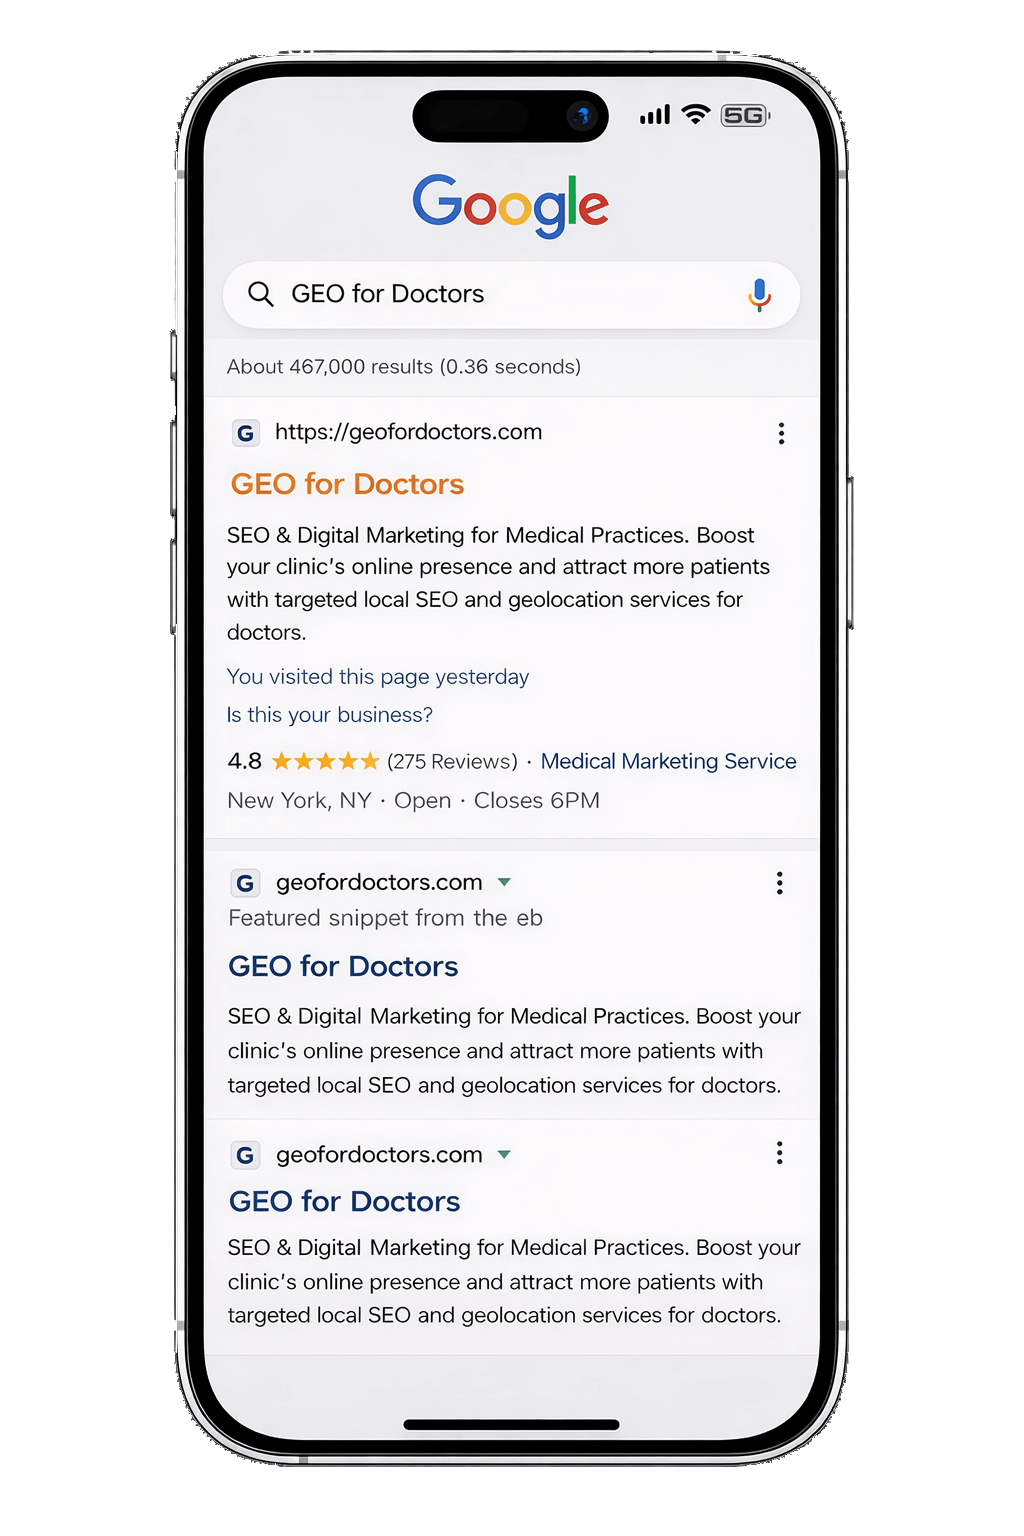Expand dropdown arrow next to featured snippet URL
1024x1536 pixels.
[504, 882]
